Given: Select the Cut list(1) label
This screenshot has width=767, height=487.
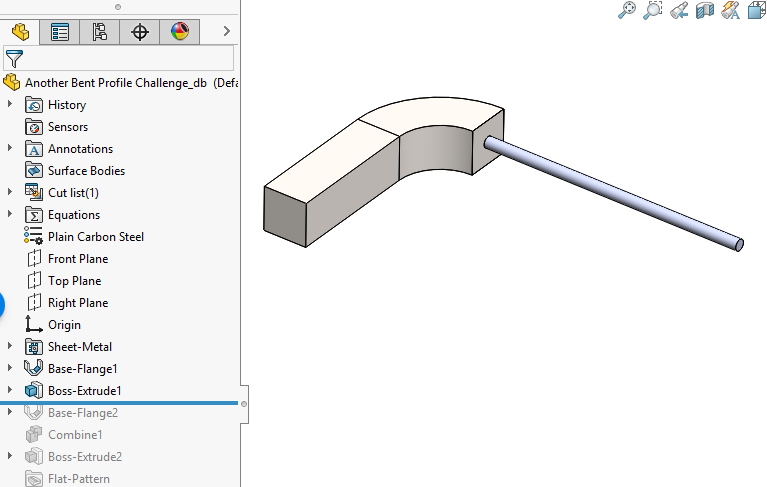Looking at the screenshot, I should coord(73,193).
